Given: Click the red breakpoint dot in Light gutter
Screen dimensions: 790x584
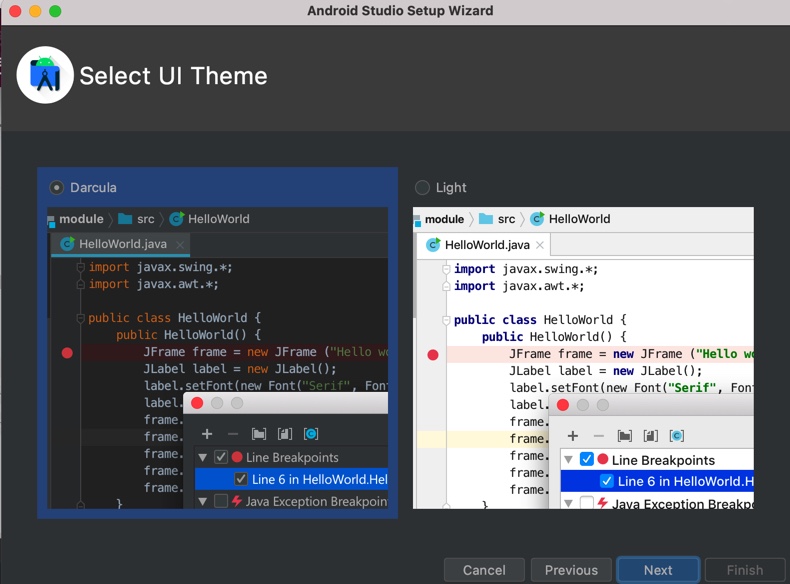Looking at the screenshot, I should (x=433, y=355).
